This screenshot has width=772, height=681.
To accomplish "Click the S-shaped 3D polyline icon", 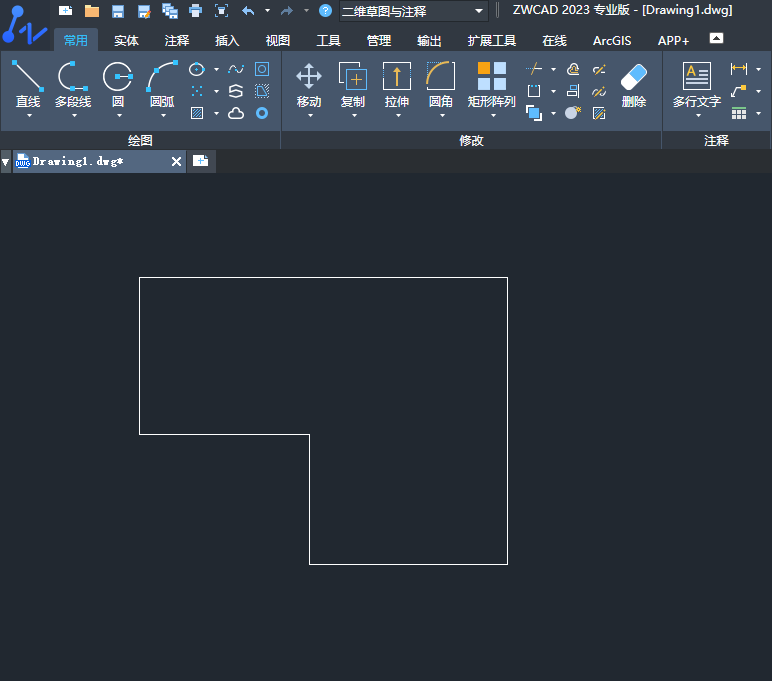I will 236,91.
